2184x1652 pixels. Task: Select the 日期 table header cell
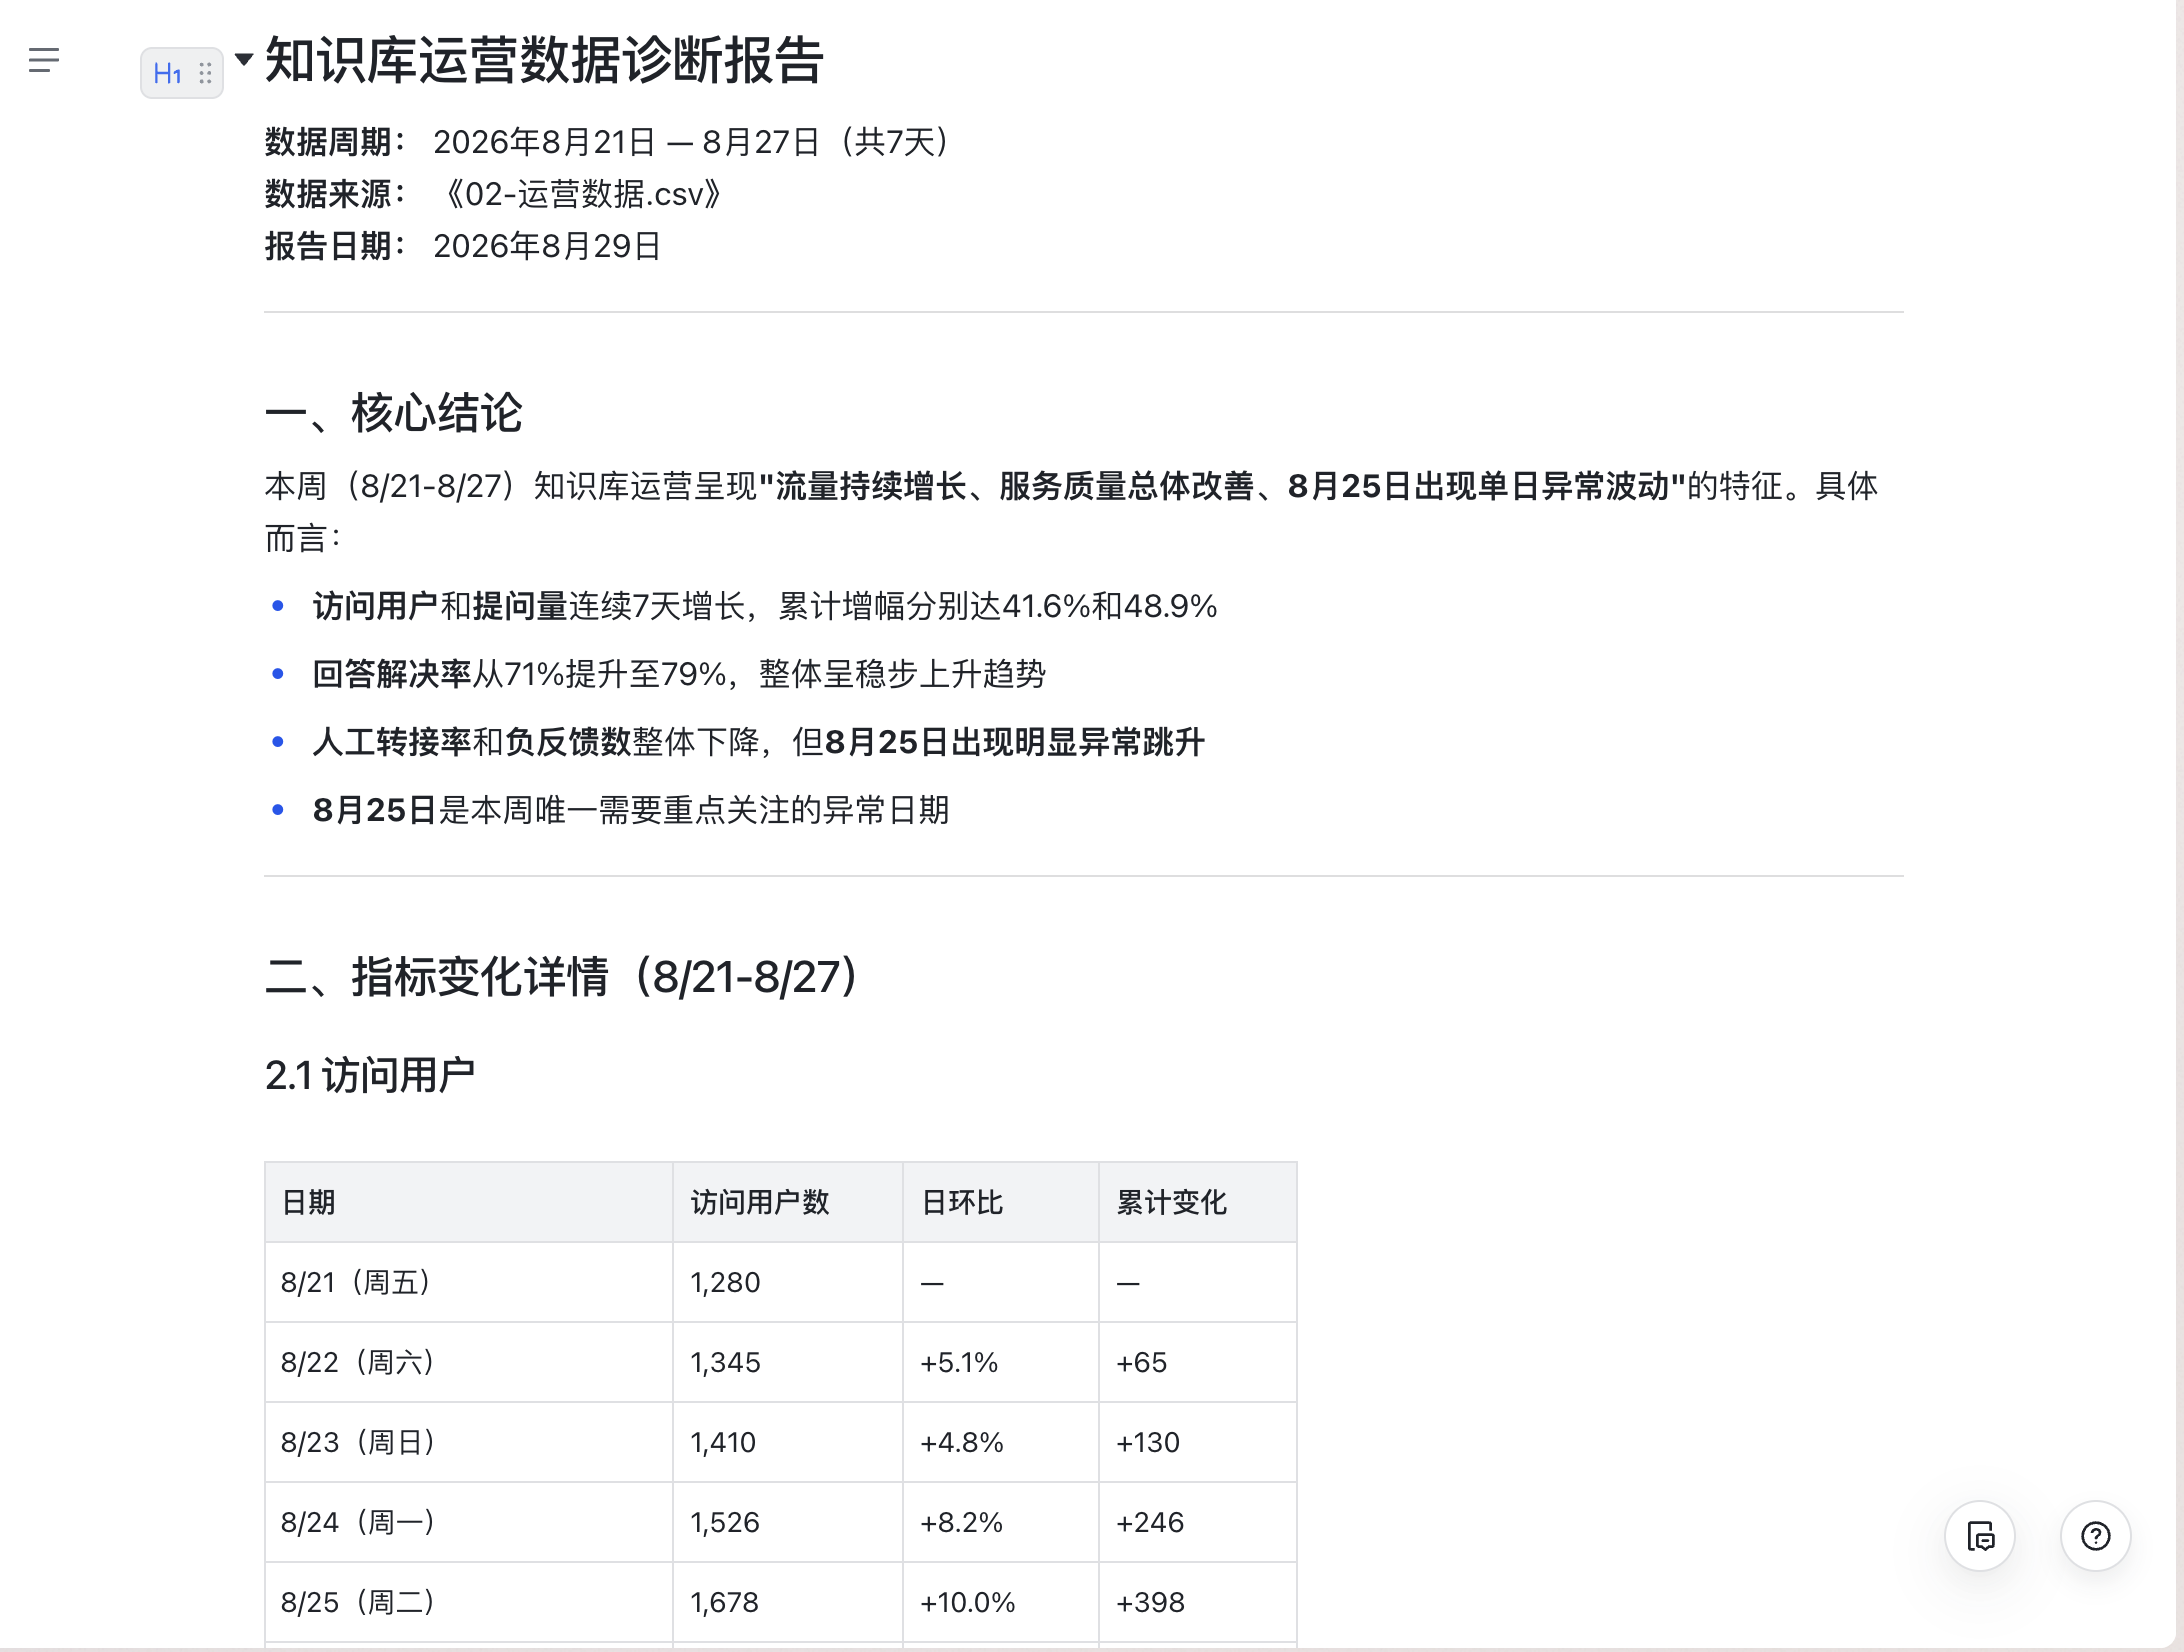point(469,1202)
